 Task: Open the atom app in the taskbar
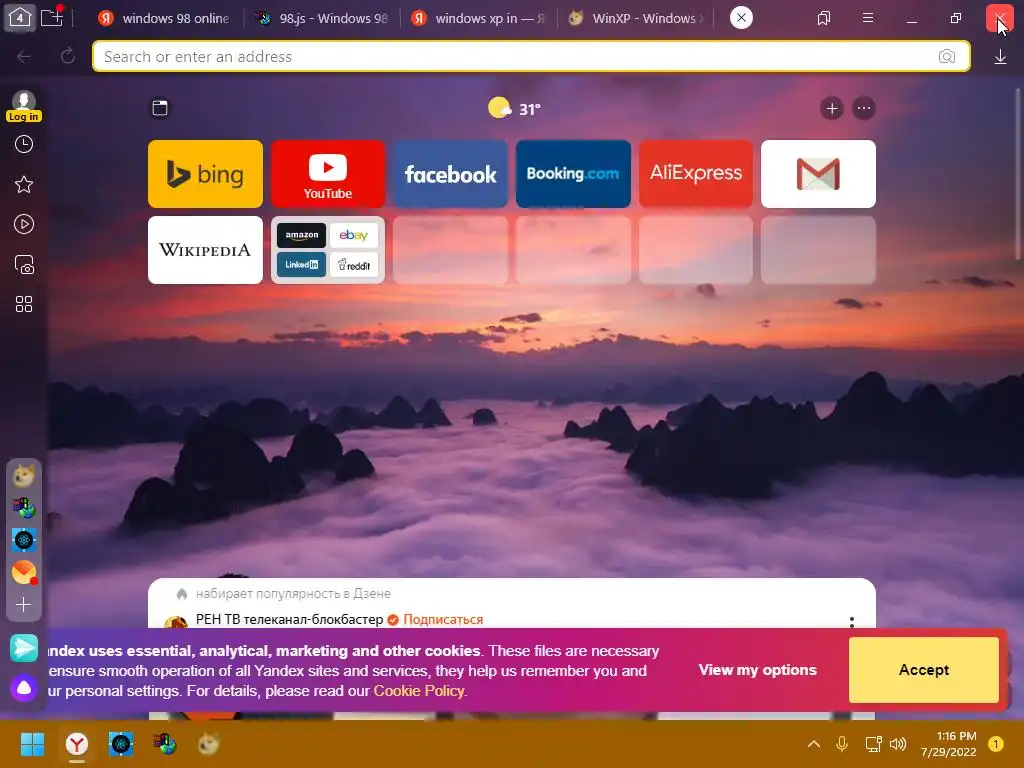[x=121, y=743]
